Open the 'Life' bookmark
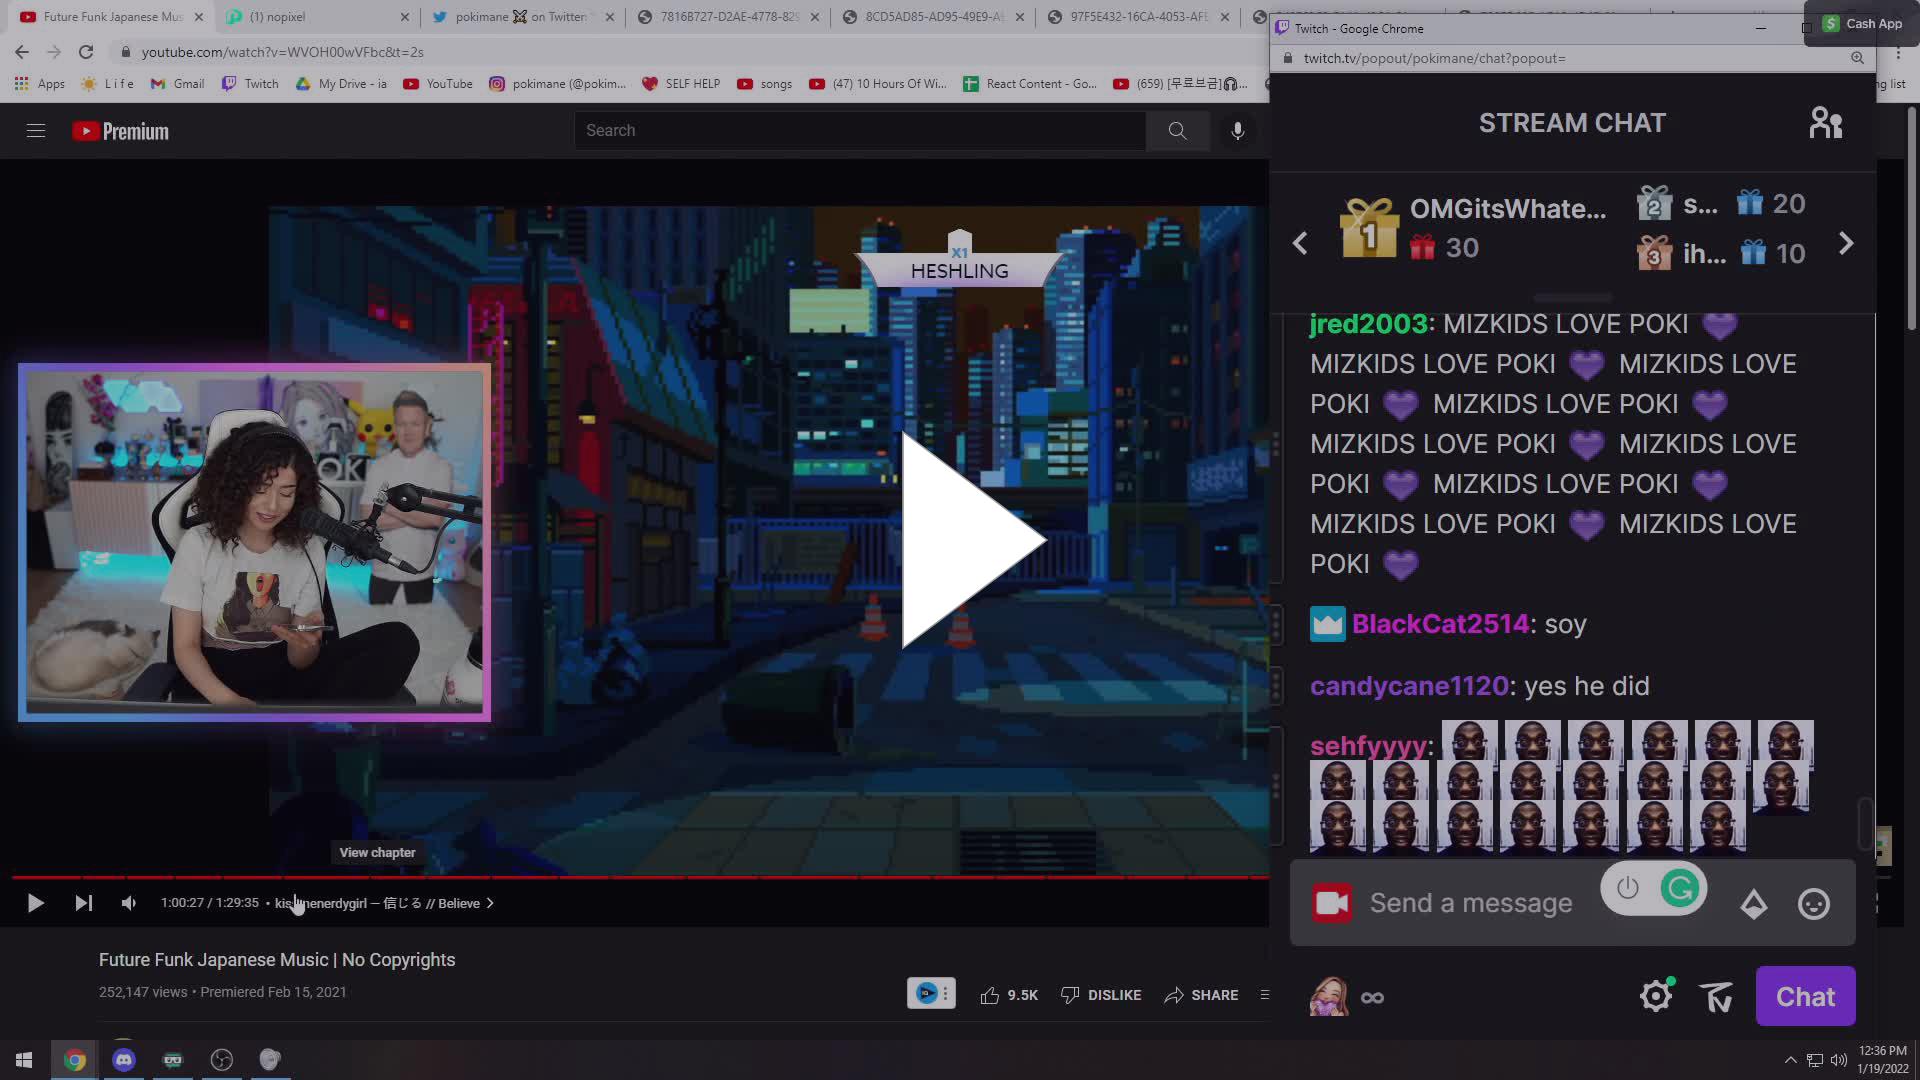Image resolution: width=1920 pixels, height=1080 pixels. [x=107, y=84]
